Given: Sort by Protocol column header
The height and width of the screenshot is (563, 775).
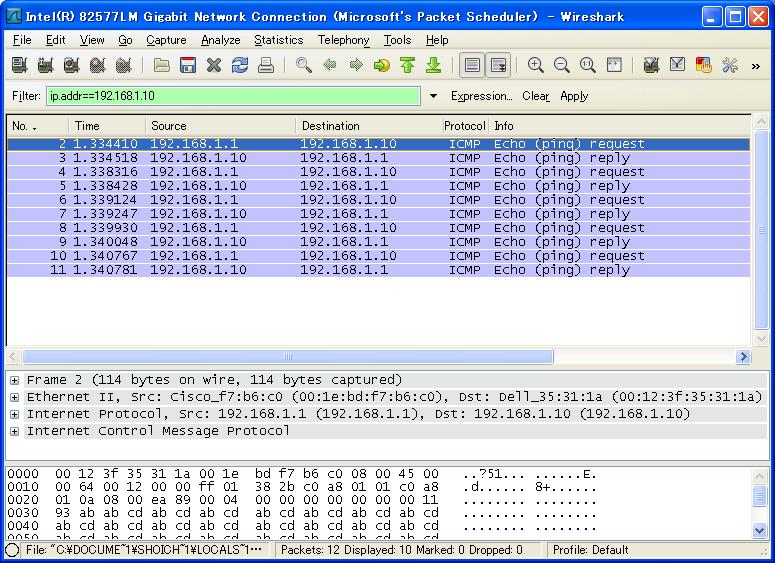Looking at the screenshot, I should point(465,126).
